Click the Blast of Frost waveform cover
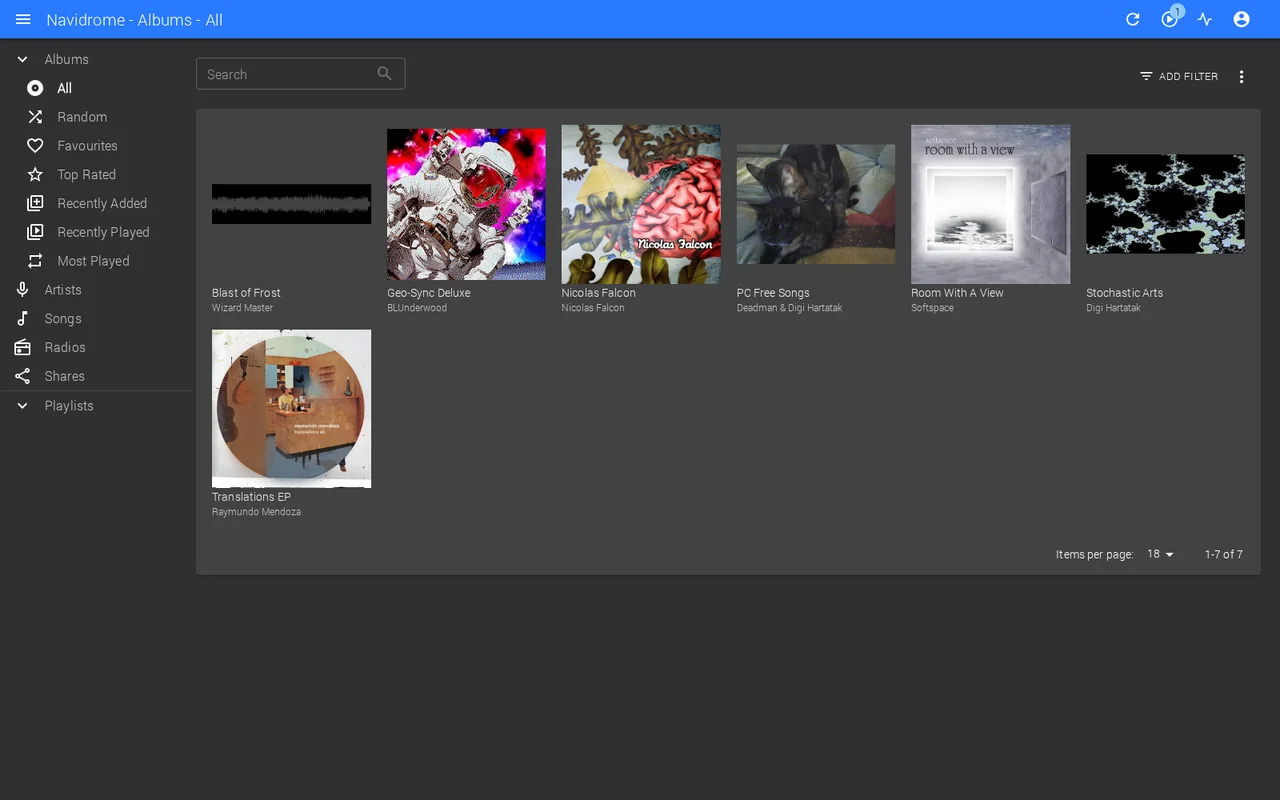The image size is (1280, 800). pos(291,204)
